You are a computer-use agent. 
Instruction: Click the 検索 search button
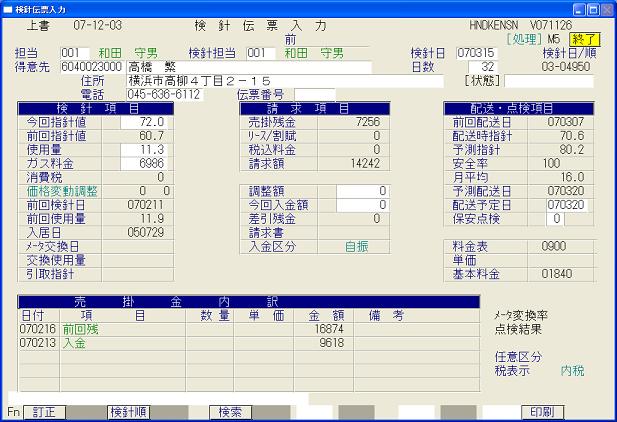(x=230, y=411)
